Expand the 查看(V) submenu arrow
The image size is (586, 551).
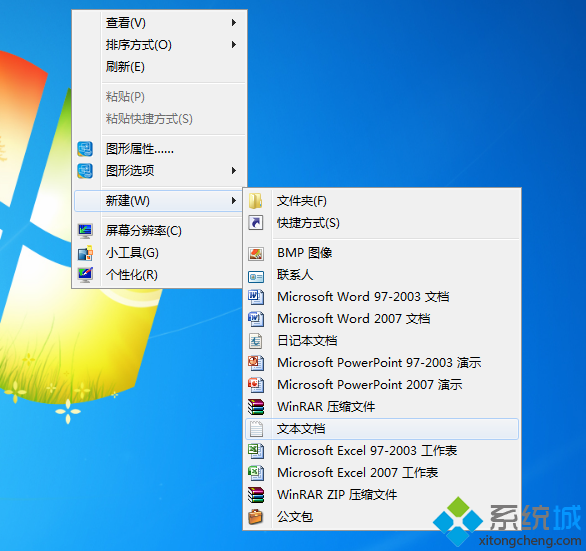click(x=234, y=23)
